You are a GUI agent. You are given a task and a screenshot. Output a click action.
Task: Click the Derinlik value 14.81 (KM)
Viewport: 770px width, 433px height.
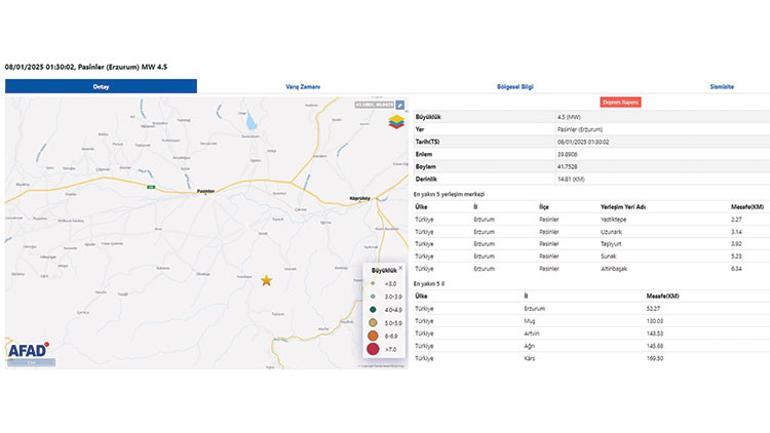(571, 179)
